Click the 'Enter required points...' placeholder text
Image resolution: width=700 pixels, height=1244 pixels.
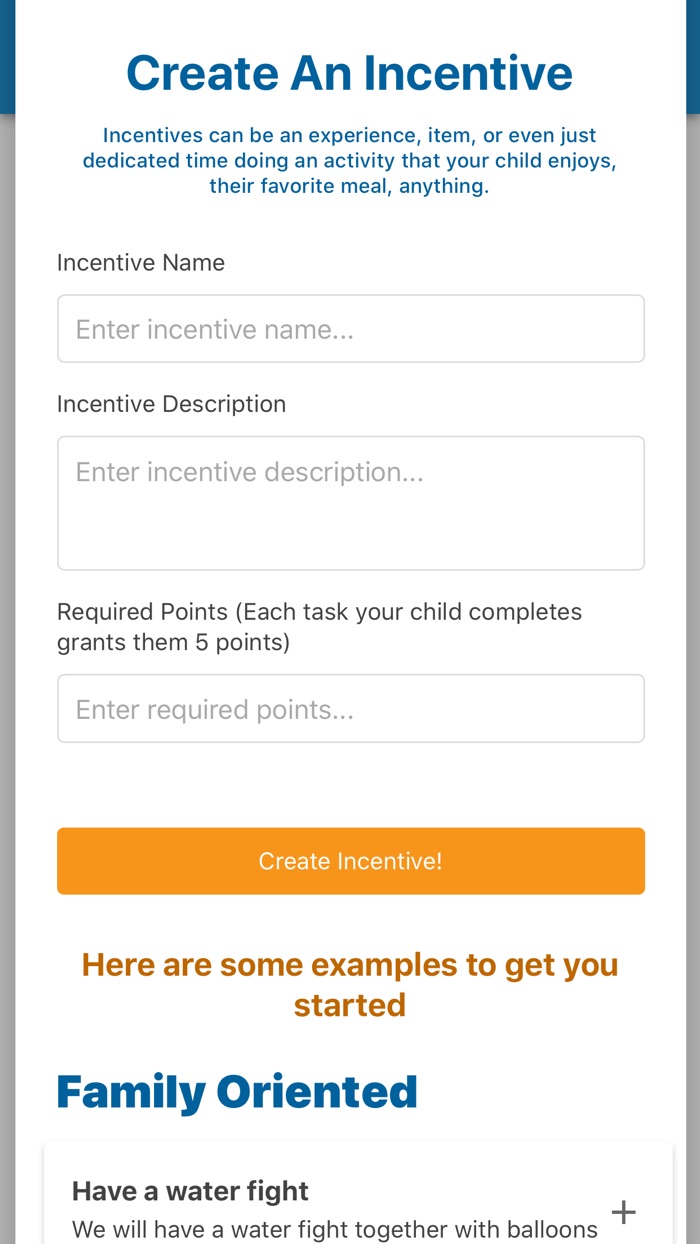pyautogui.click(x=215, y=710)
